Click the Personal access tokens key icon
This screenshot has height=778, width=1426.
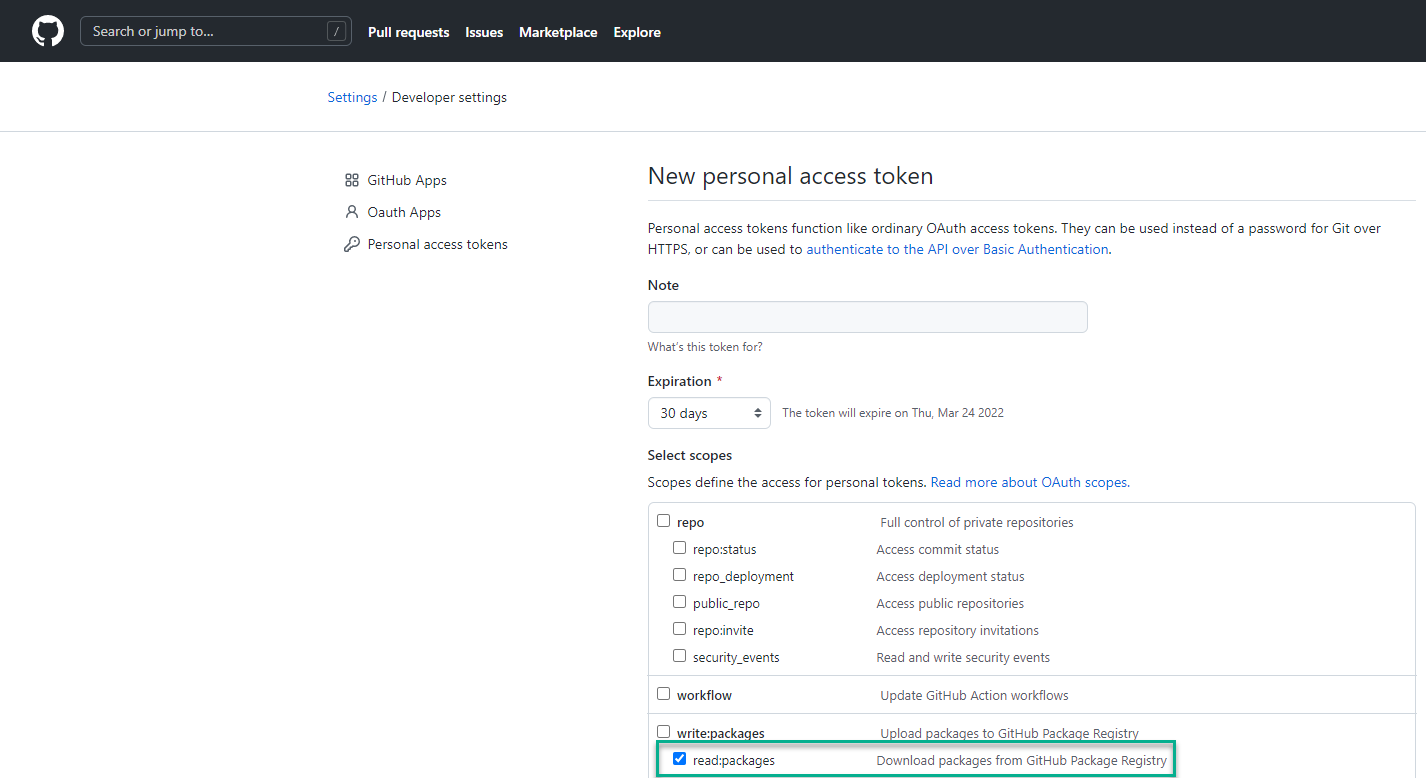point(351,244)
